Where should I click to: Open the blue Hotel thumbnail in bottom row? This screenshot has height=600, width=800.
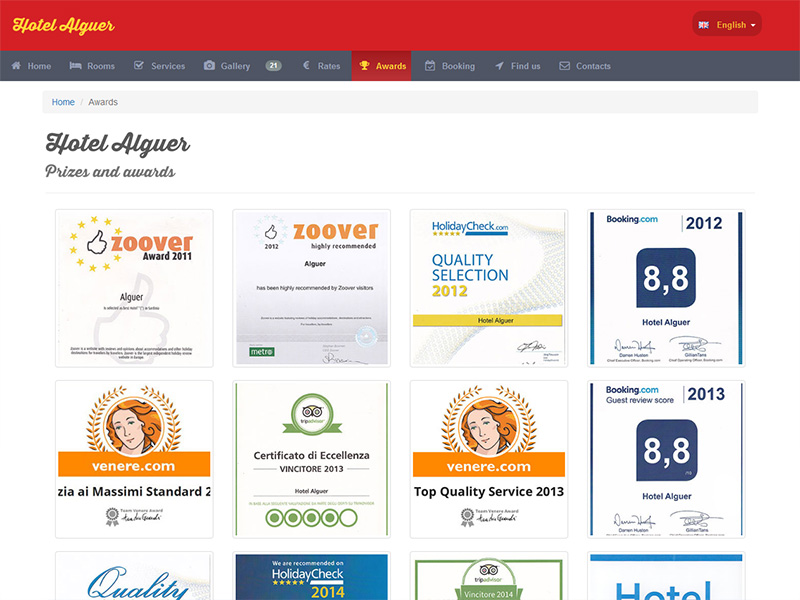point(666,576)
